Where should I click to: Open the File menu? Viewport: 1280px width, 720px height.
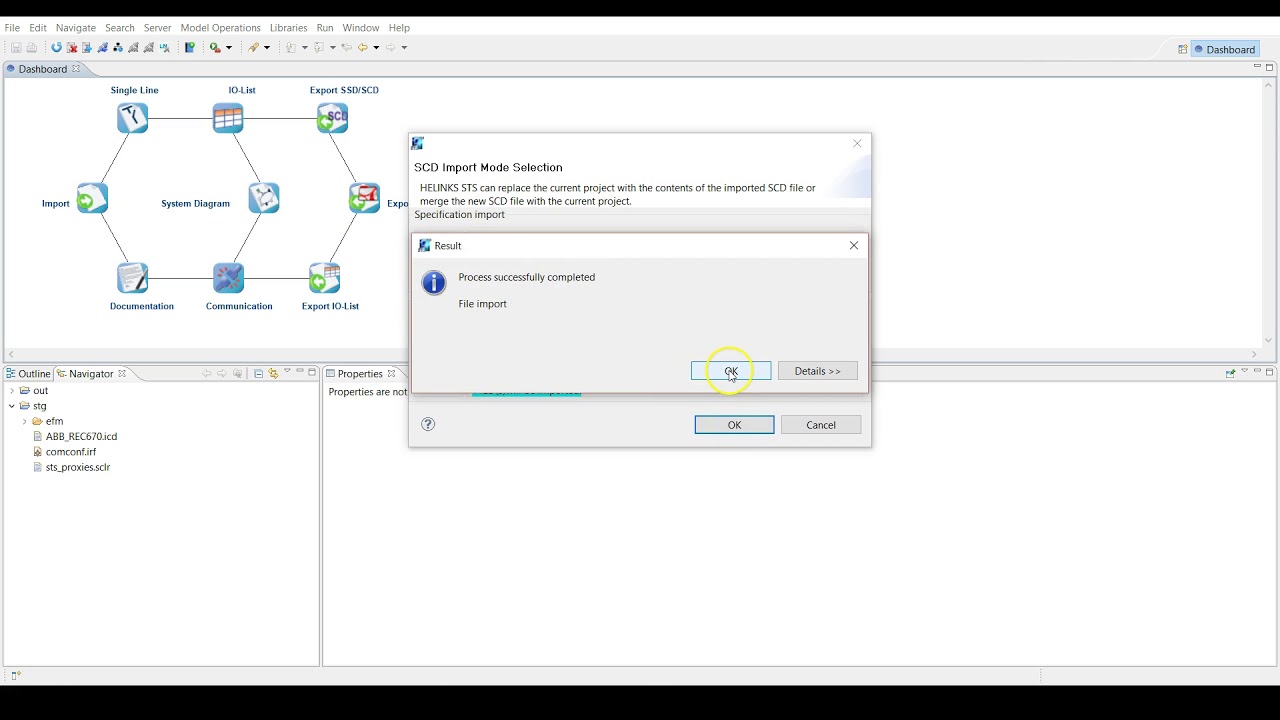click(x=12, y=27)
